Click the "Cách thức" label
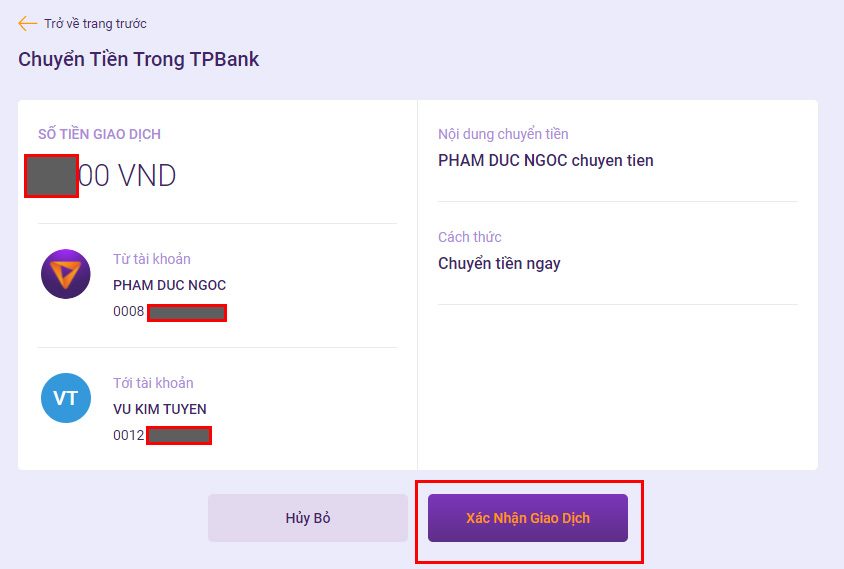Viewport: 844px width, 569px height. [x=469, y=237]
